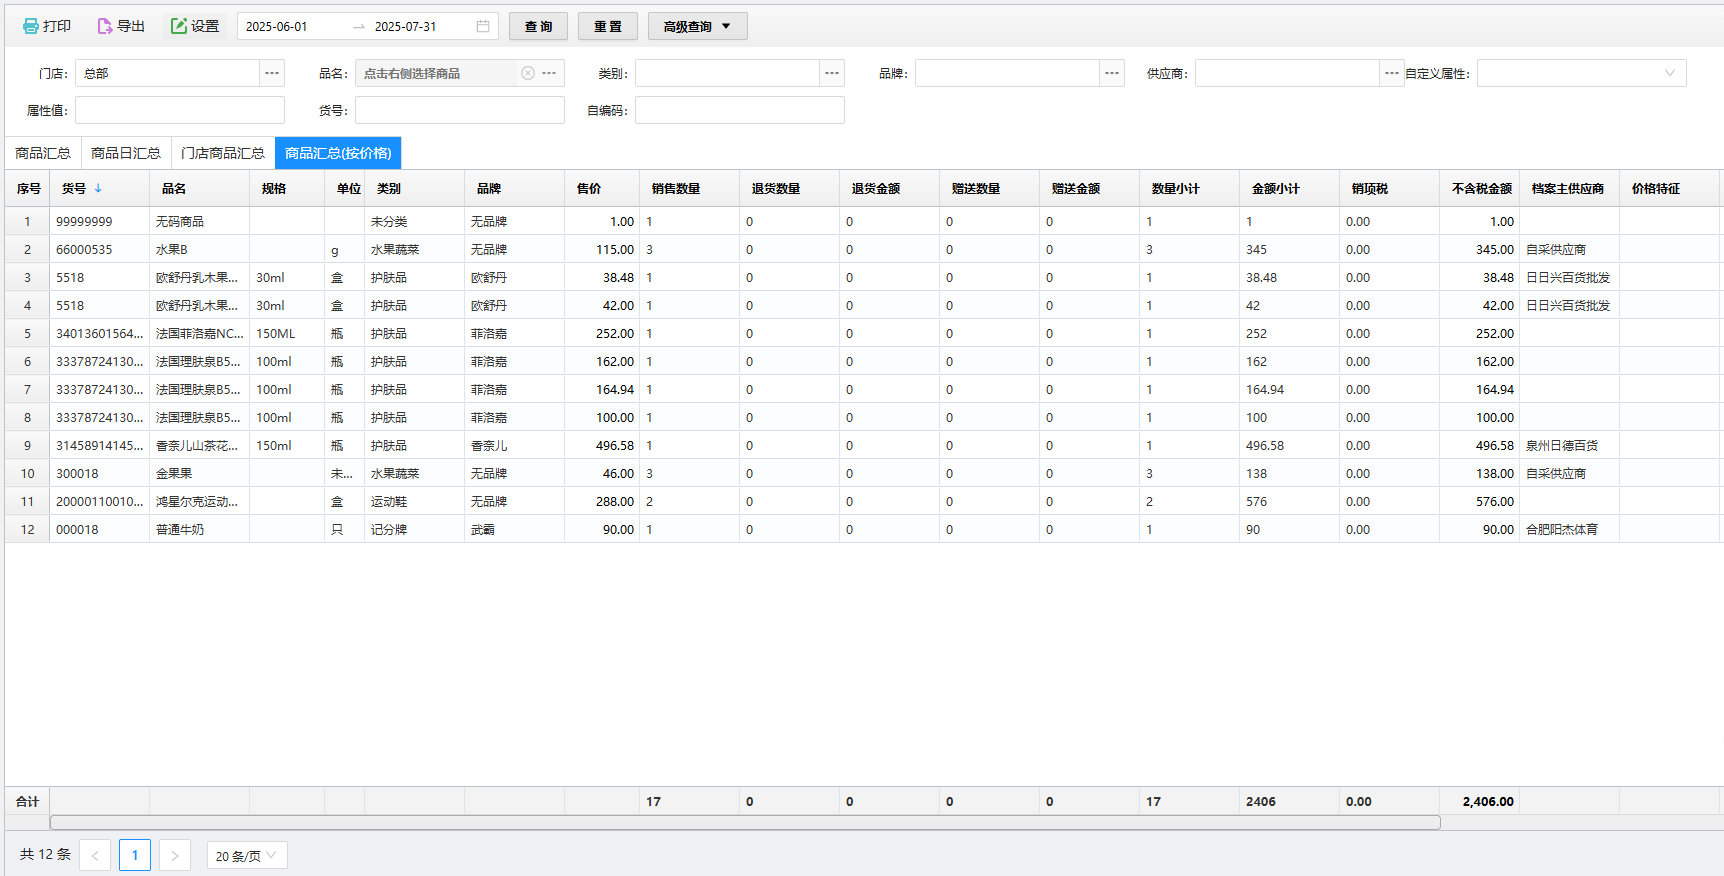This screenshot has width=1724, height=876.
Task: Switch to 门店商品汇总 tab
Action: (x=223, y=153)
